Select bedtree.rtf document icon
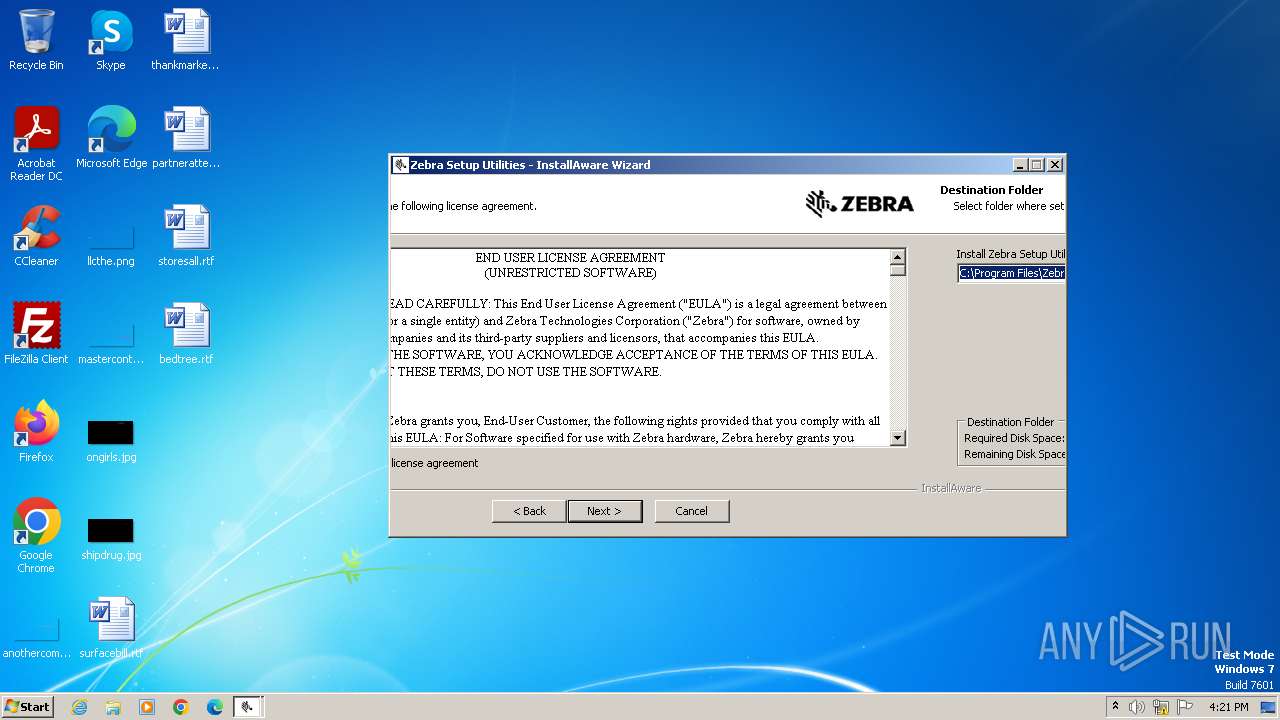 (x=186, y=334)
